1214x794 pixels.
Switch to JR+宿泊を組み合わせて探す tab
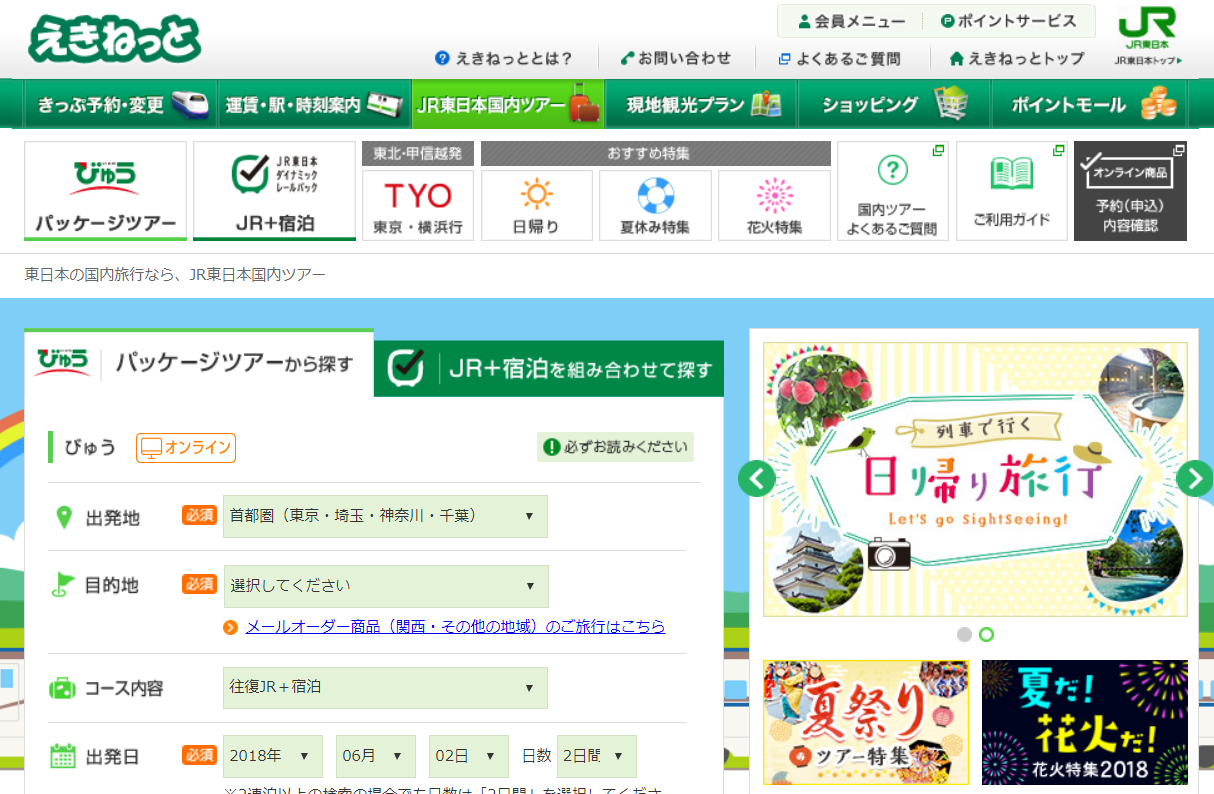549,369
